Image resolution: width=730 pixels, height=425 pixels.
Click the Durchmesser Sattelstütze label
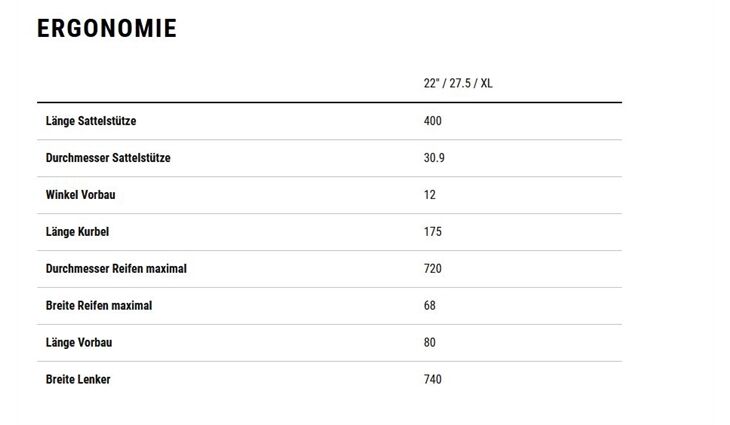(x=108, y=158)
